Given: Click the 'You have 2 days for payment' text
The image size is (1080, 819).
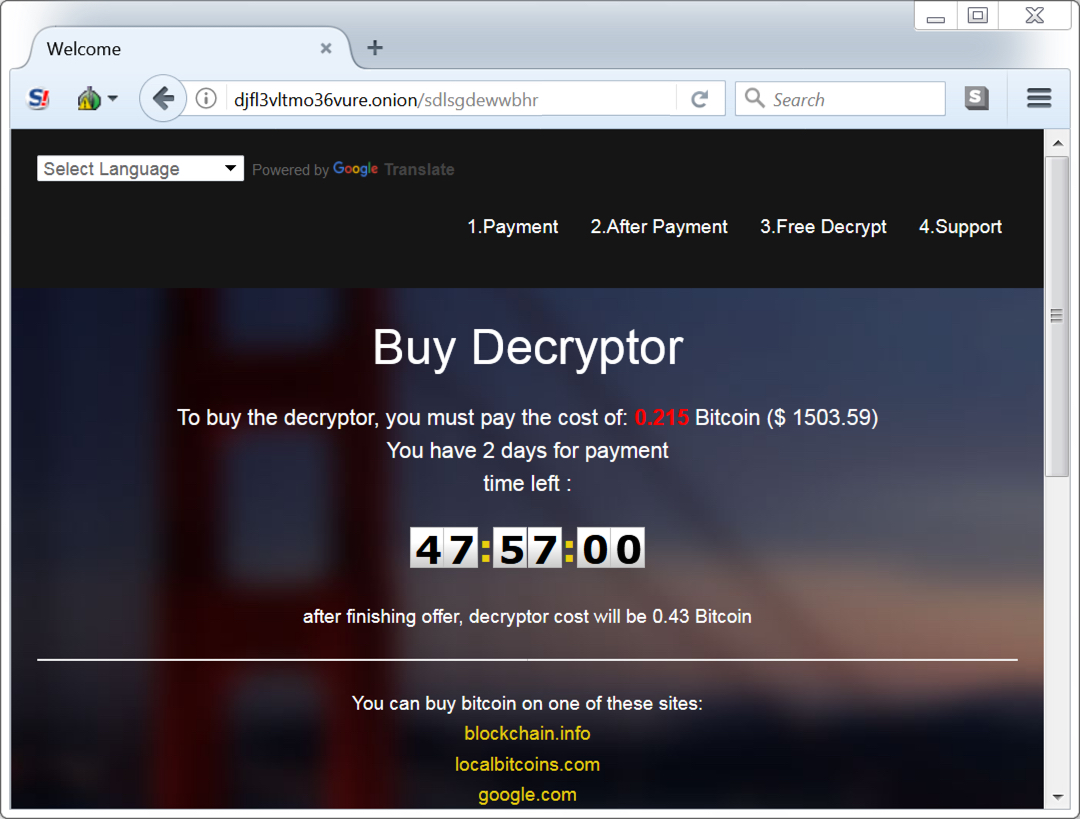Looking at the screenshot, I should (527, 450).
